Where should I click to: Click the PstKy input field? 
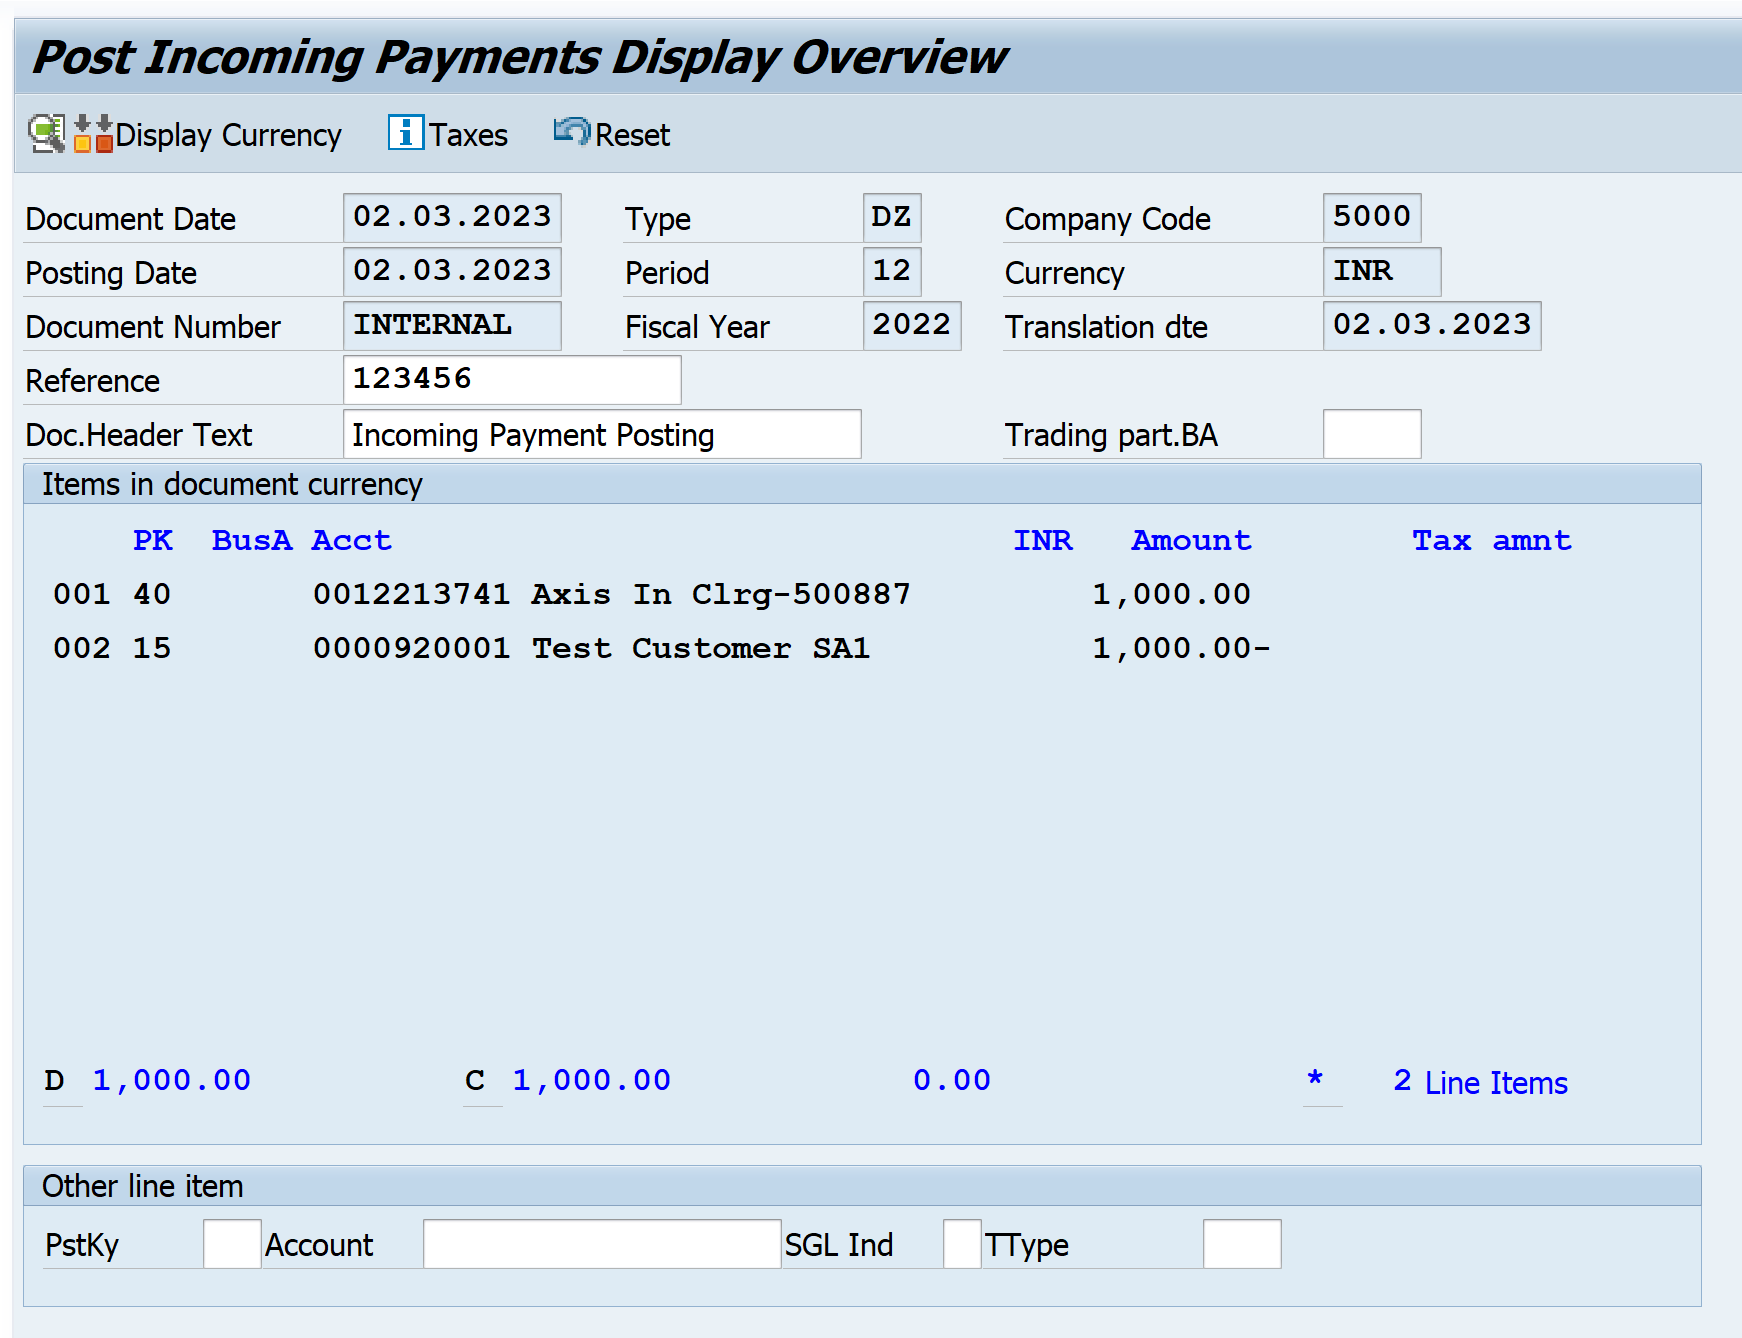point(232,1244)
